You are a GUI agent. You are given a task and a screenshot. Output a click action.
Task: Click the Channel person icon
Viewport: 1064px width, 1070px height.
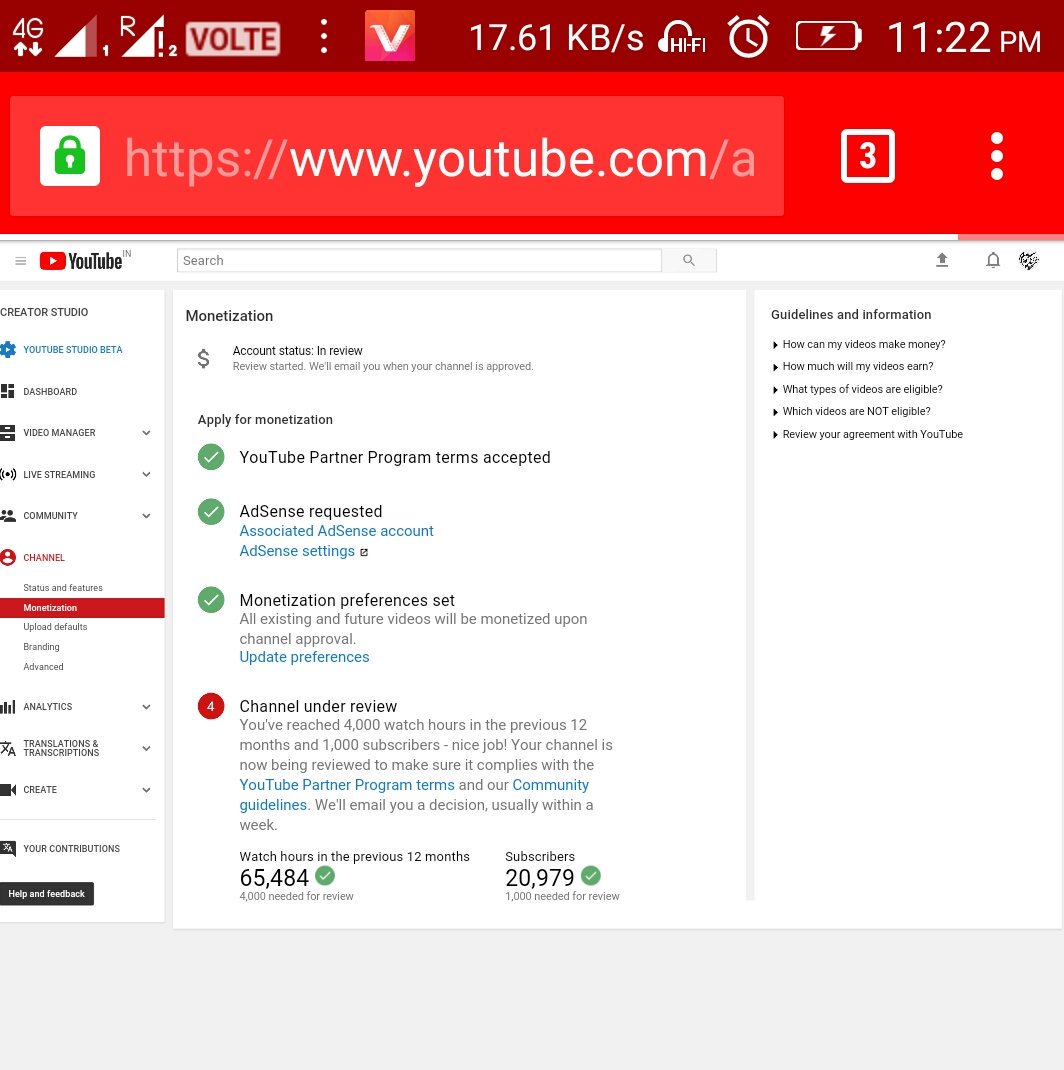(8, 558)
